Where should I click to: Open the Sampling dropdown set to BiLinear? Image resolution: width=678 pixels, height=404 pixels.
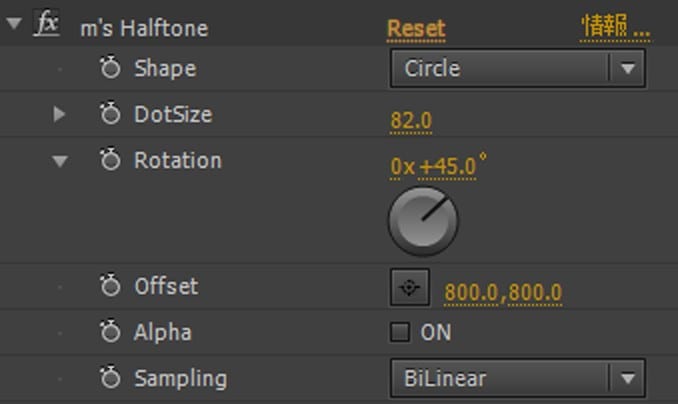pyautogui.click(x=516, y=379)
